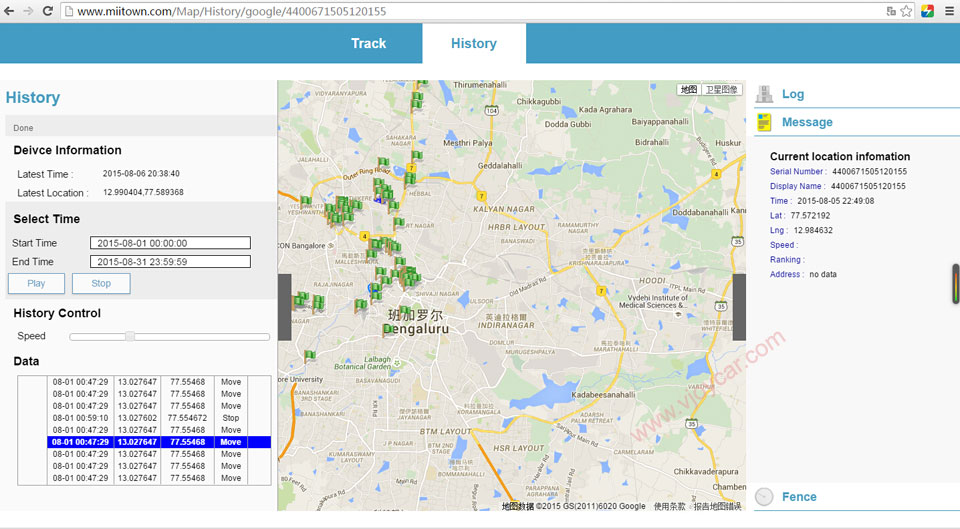Screen dimensions: 960x529
Task: Select the highlighted blue data row
Action: pos(159,442)
